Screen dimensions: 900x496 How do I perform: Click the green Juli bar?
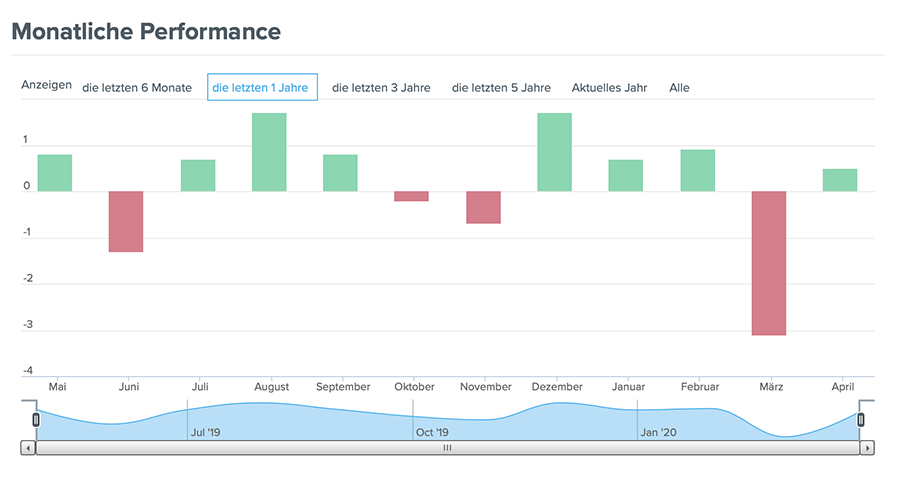[x=198, y=176]
